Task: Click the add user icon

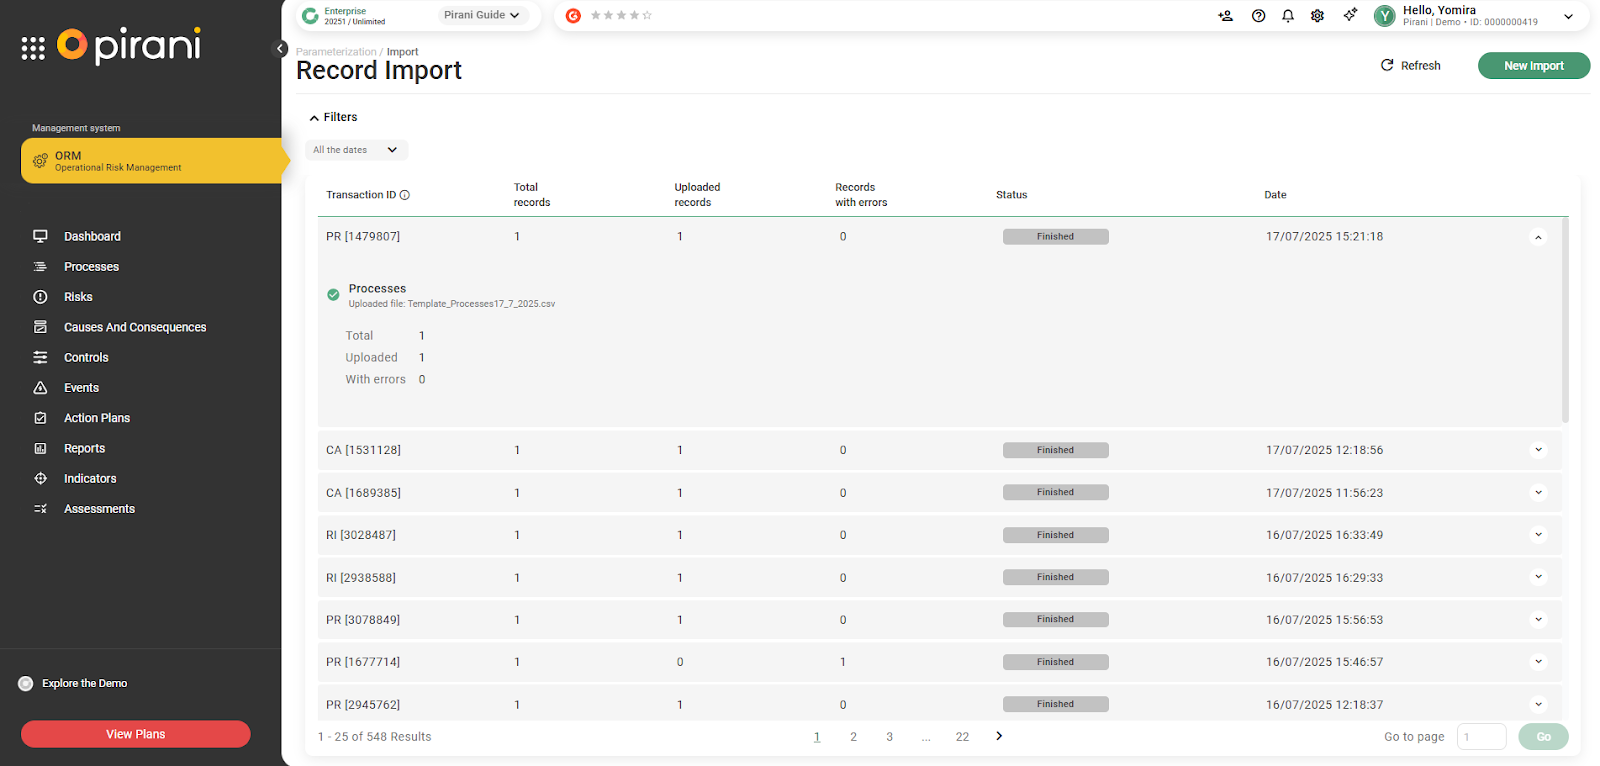Action: [1226, 16]
